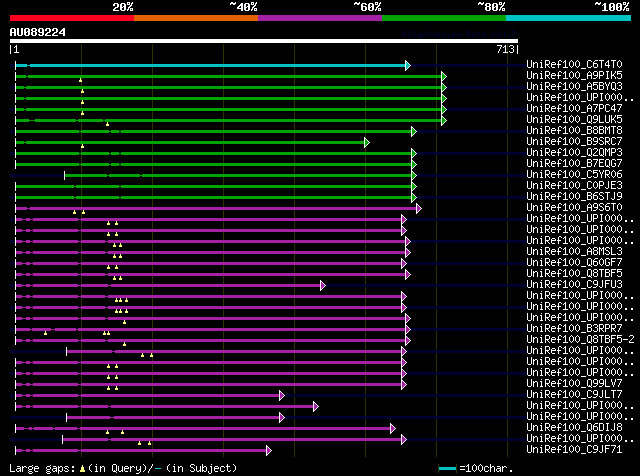Open the UniRef100_B3RPR7 hit label
Screen dimensions: 640x476
[574, 329]
